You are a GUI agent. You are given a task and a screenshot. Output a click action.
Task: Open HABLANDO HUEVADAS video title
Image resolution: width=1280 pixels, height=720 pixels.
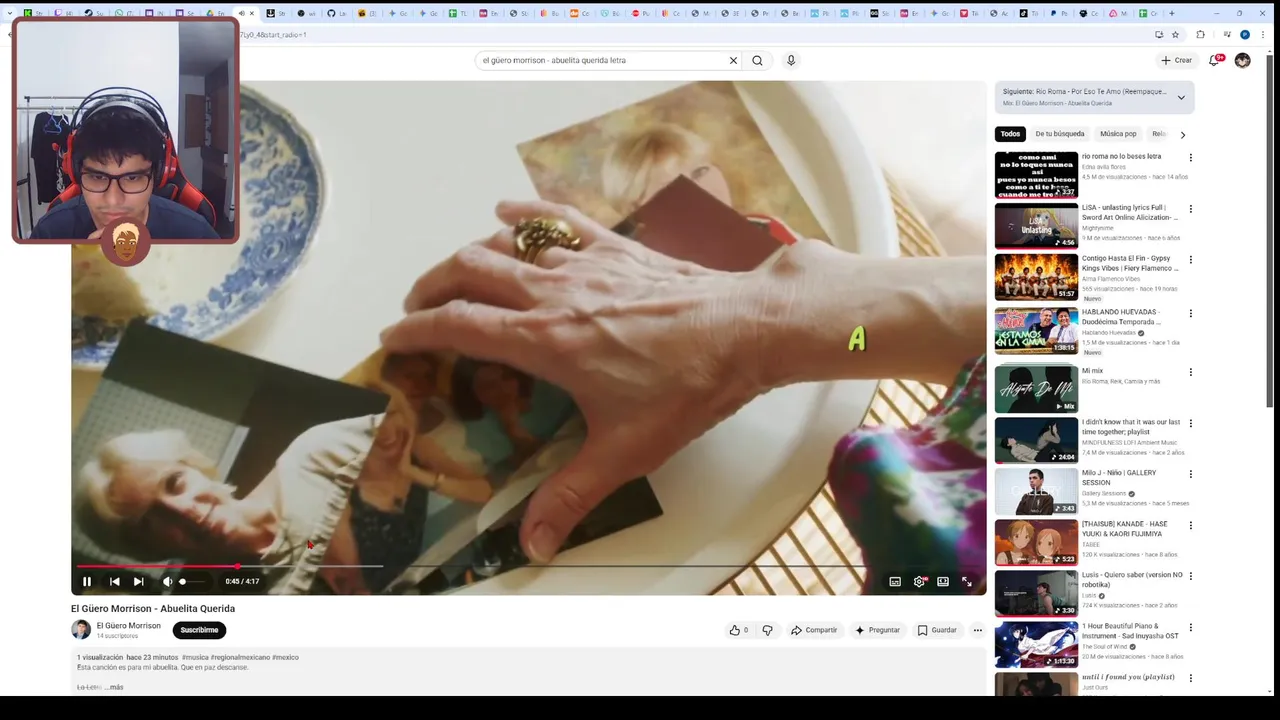[x=1121, y=317]
